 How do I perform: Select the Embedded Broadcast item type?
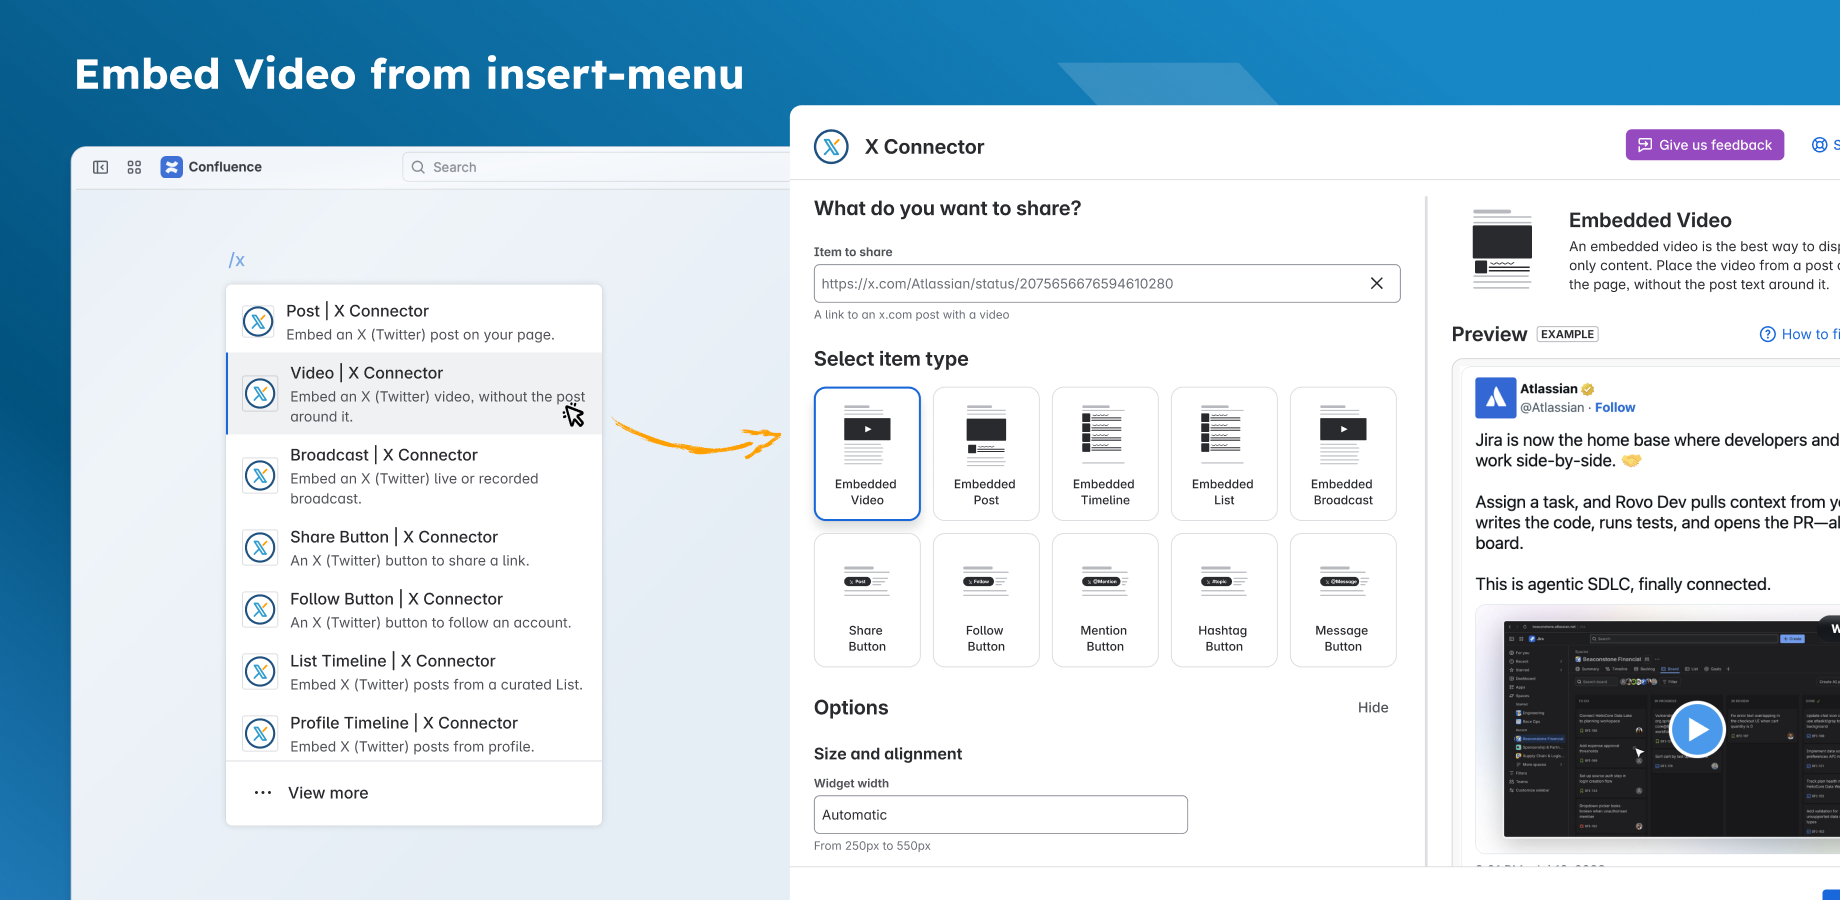click(x=1343, y=454)
